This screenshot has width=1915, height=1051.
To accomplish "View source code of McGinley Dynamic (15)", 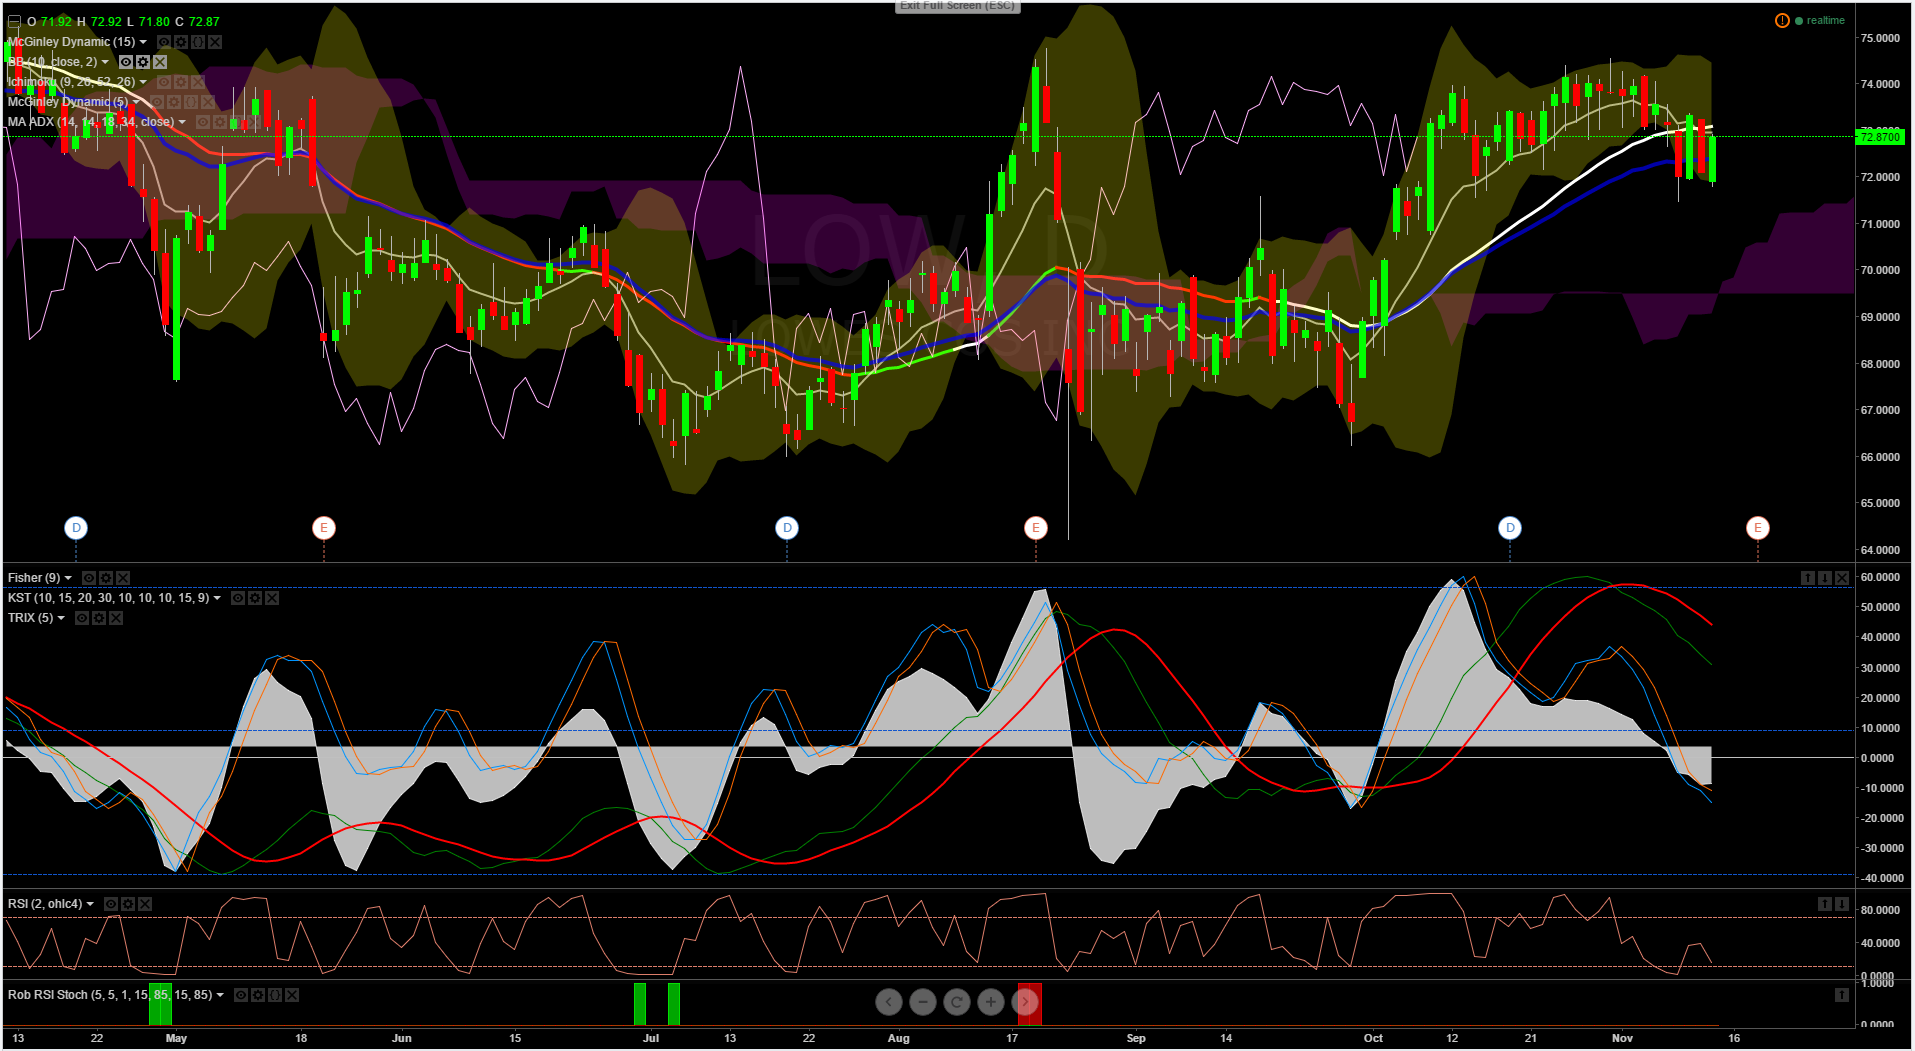I will (x=198, y=42).
